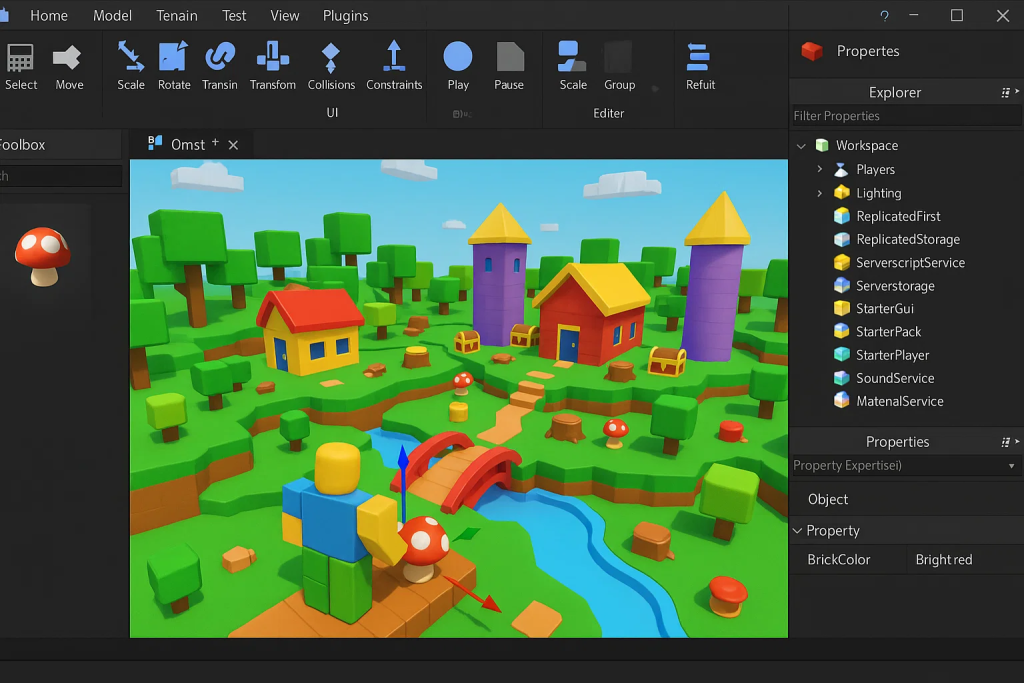Activate the Move tool
The width and height of the screenshot is (1024, 683).
coord(69,66)
